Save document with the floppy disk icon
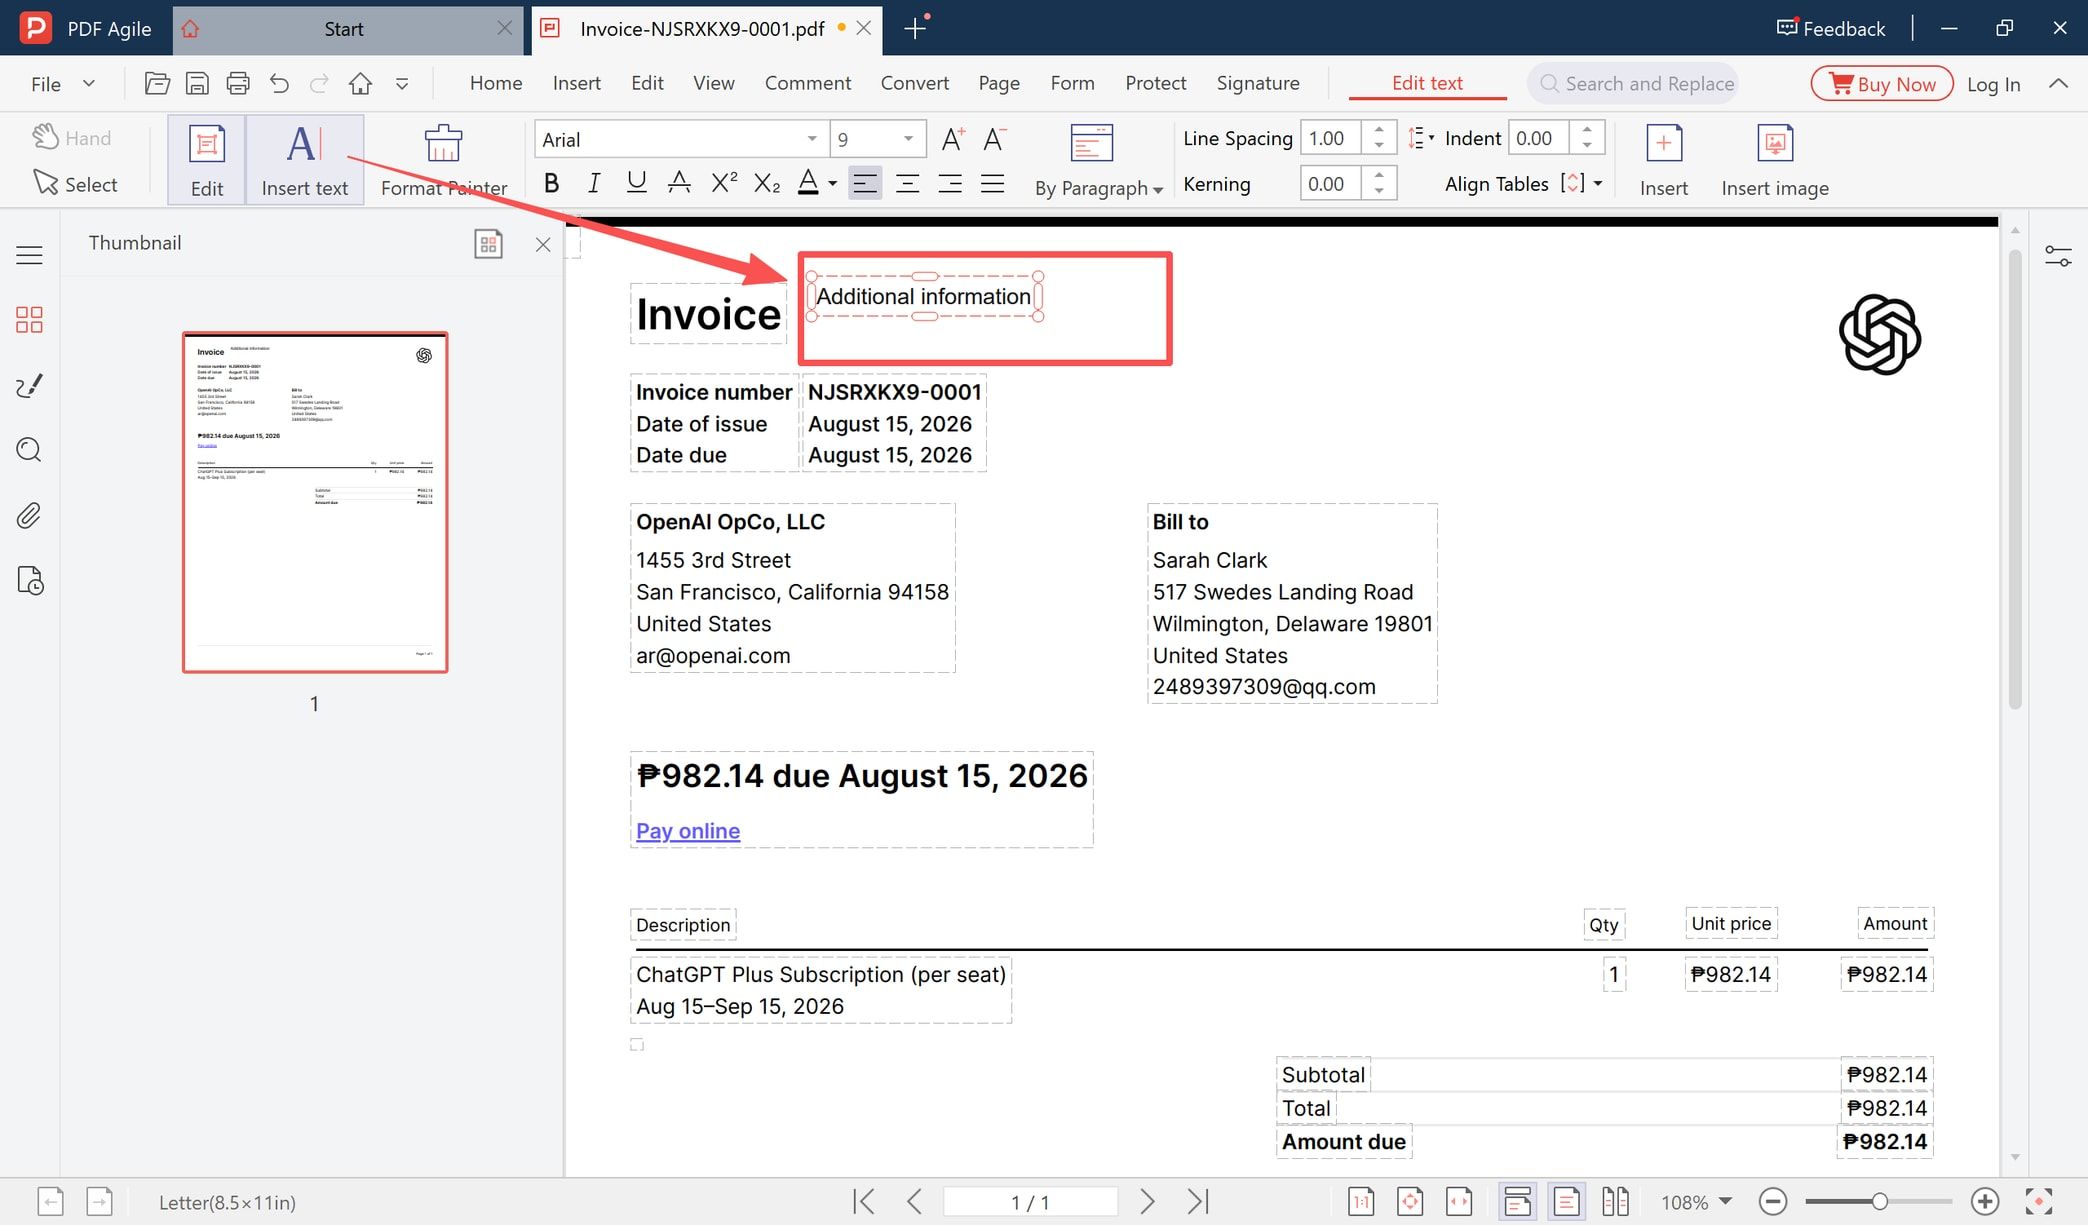Viewport: 2088px width, 1225px height. pyautogui.click(x=197, y=84)
